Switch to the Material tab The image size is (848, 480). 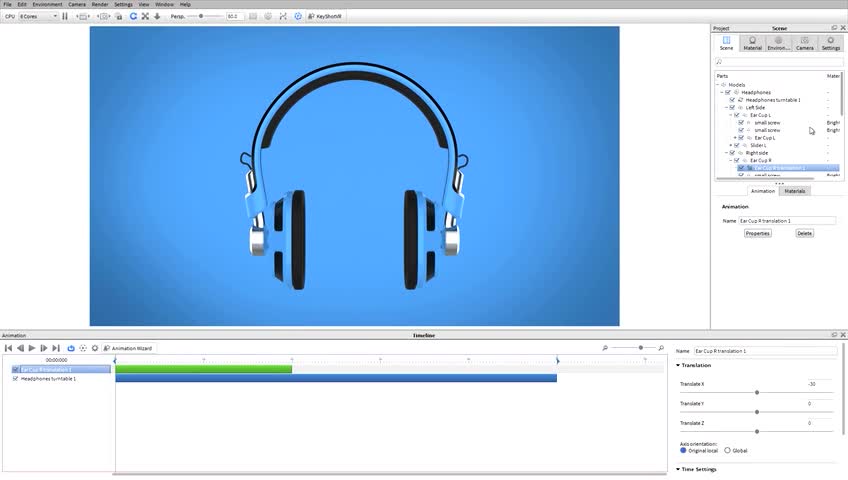coord(752,43)
